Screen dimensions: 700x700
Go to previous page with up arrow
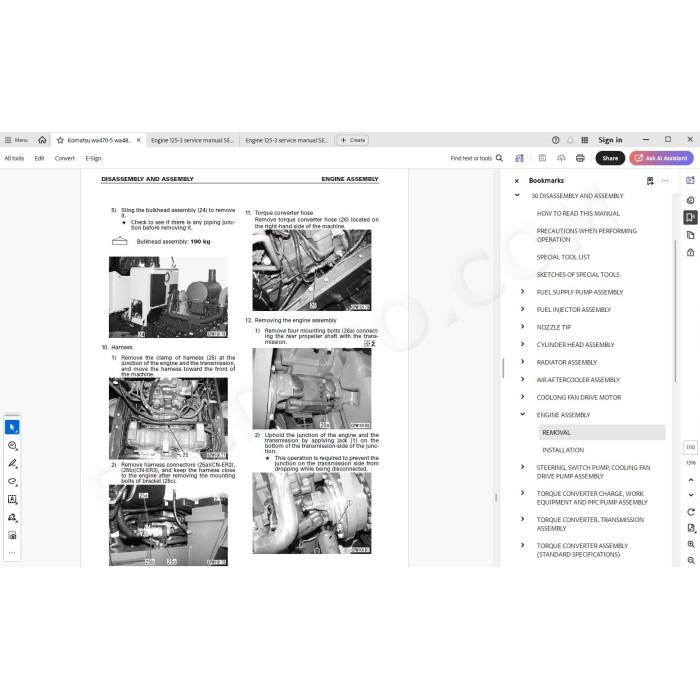pos(691,480)
